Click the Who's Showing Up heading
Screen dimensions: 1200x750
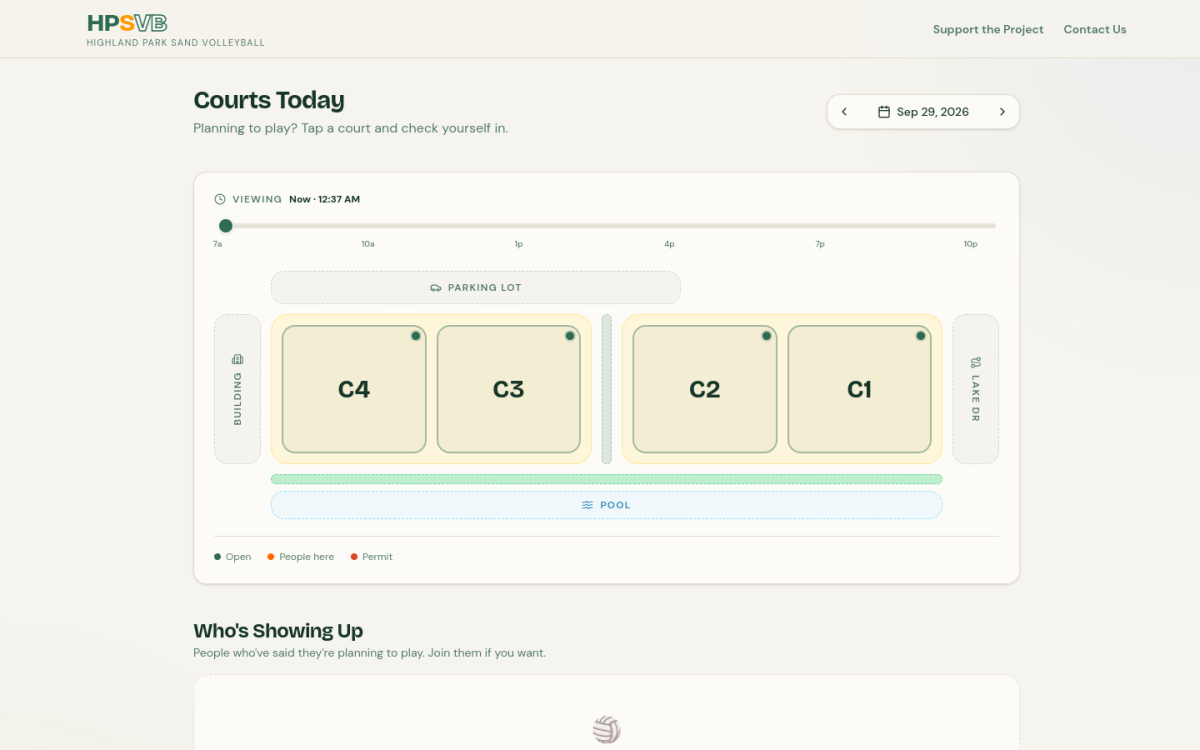tap(278, 630)
